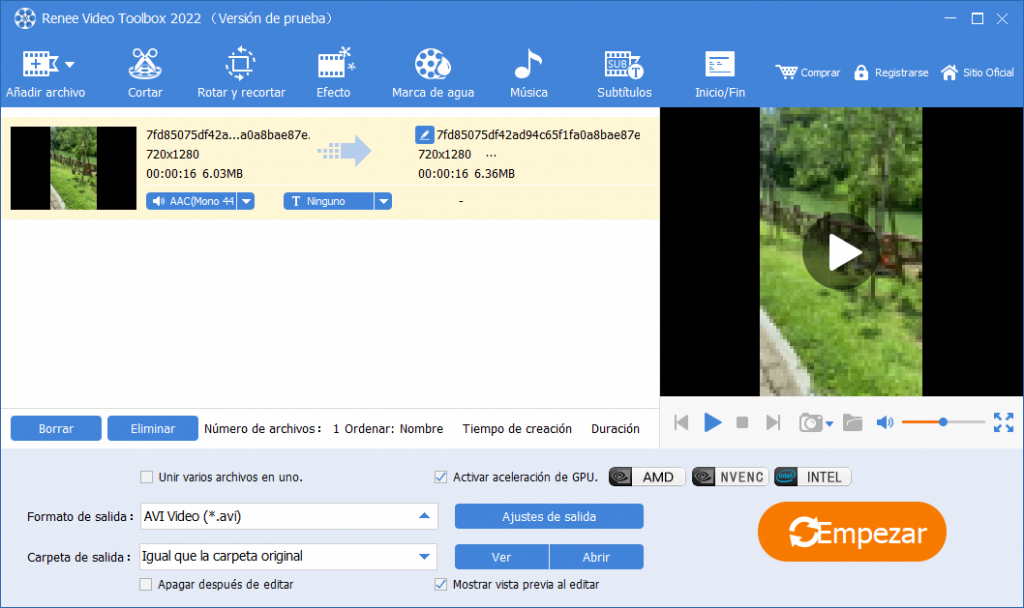Capture a snapshot with the camera icon
The width and height of the screenshot is (1024, 608).
(810, 423)
